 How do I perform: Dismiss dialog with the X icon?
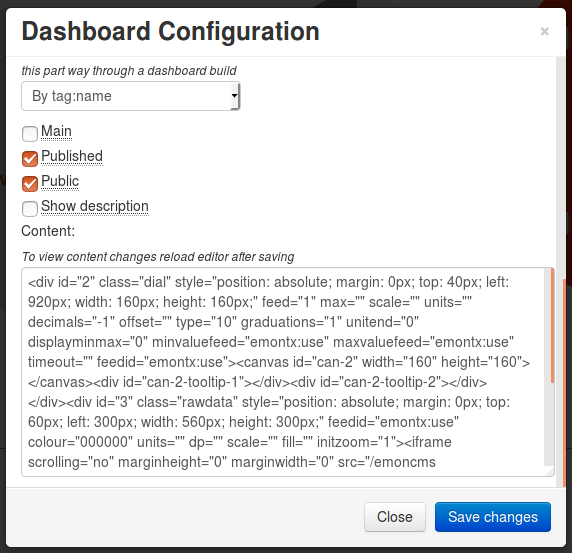[544, 32]
